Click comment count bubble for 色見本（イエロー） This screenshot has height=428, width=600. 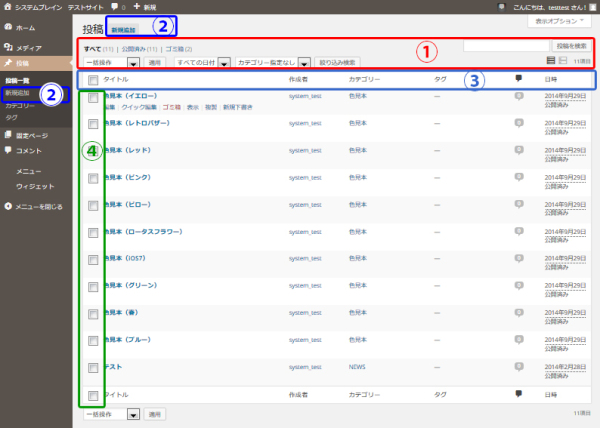click(518, 96)
